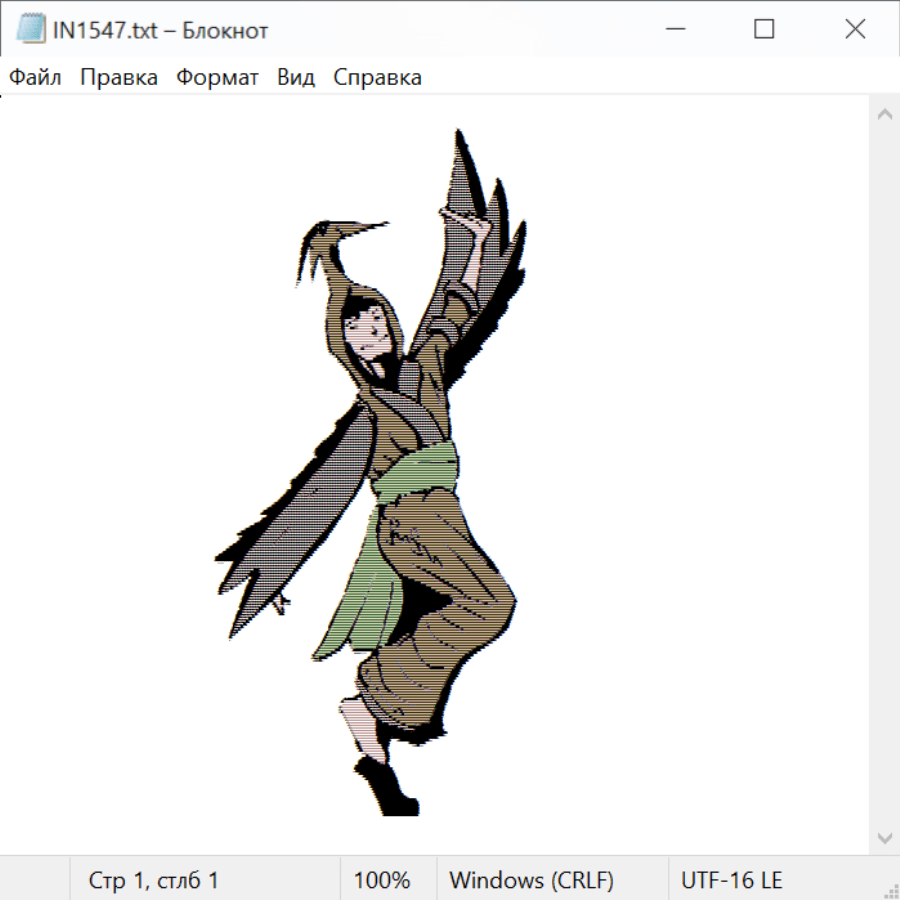Click the Notepad icon in the title bar
Screen dimensions: 900x900
click(30, 30)
